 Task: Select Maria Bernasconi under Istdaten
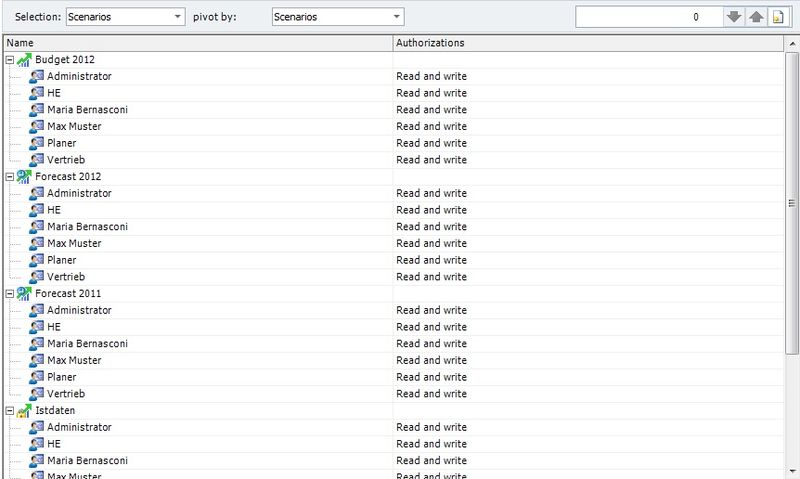(x=87, y=461)
